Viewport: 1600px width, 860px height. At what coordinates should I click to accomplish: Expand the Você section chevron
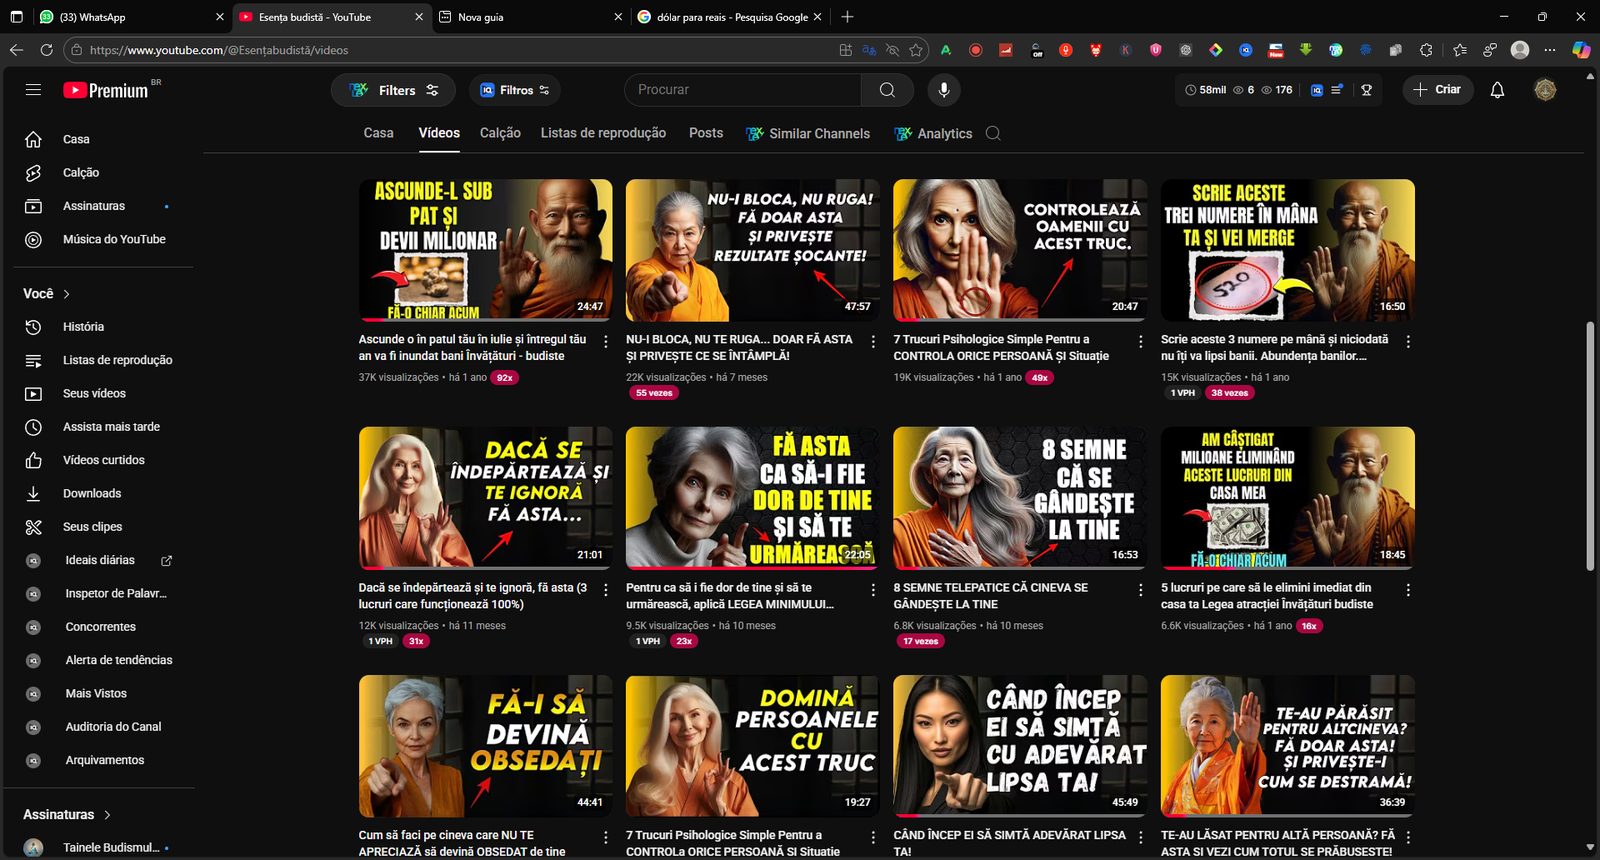(x=67, y=294)
